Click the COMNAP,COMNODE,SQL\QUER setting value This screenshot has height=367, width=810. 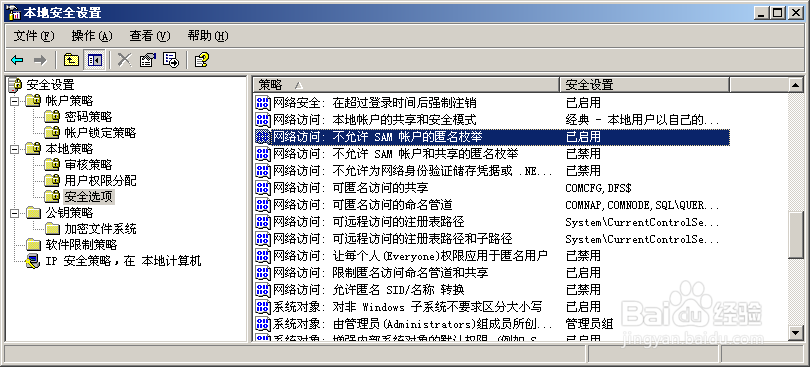click(x=642, y=205)
